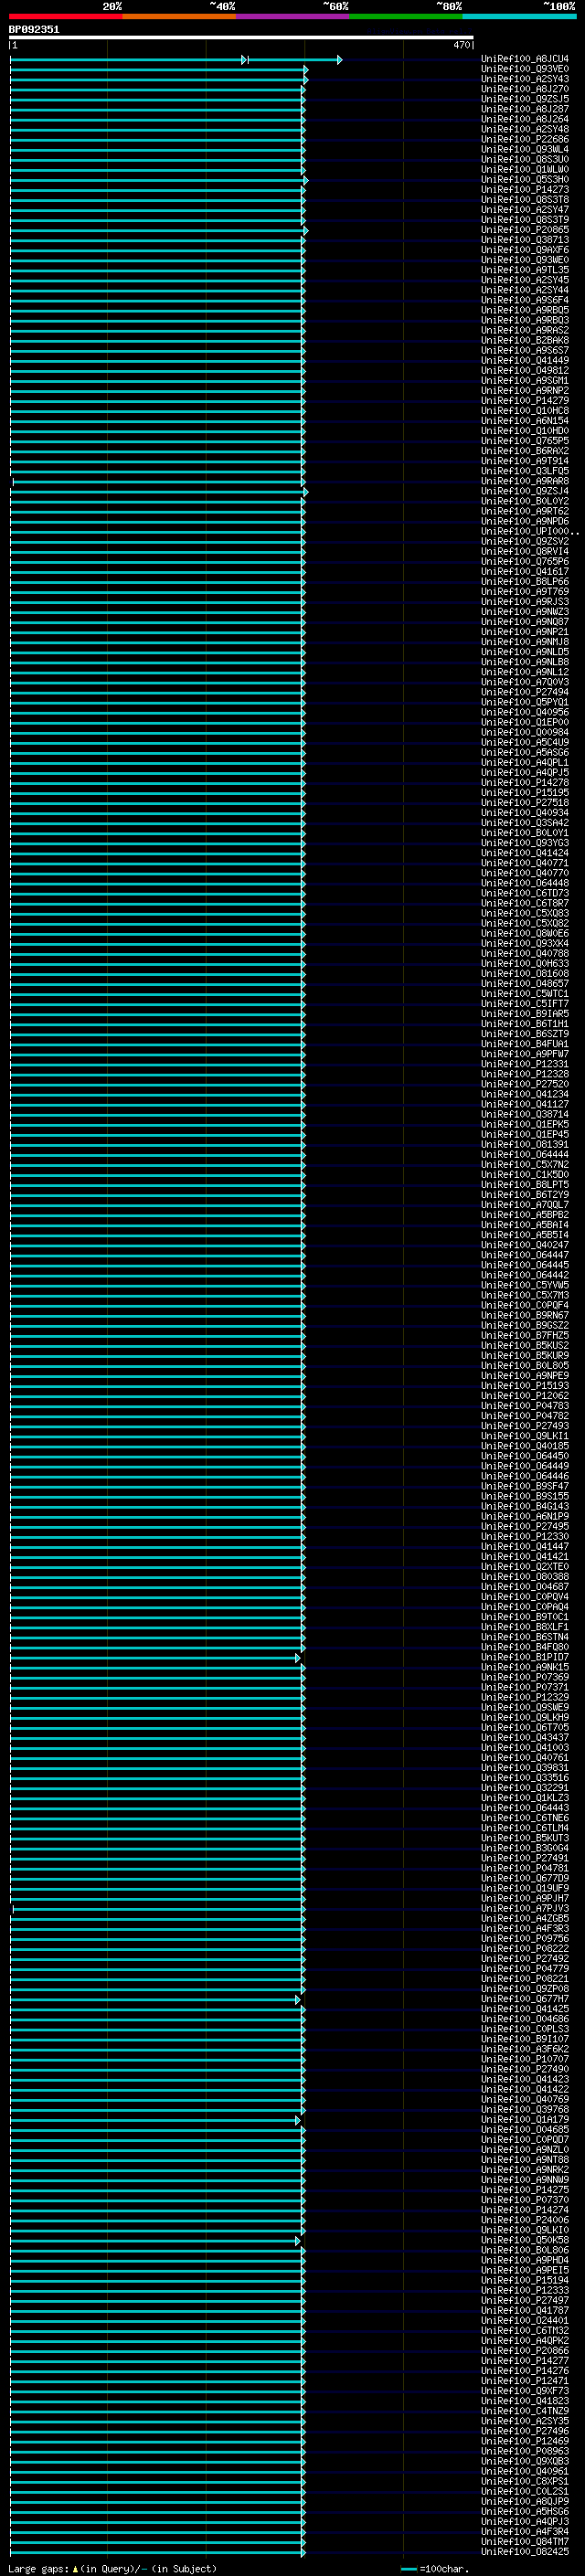Click hit label UniRef100_A7PJV3
Viewport: 585px width, 2576px height.
click(x=524, y=1908)
